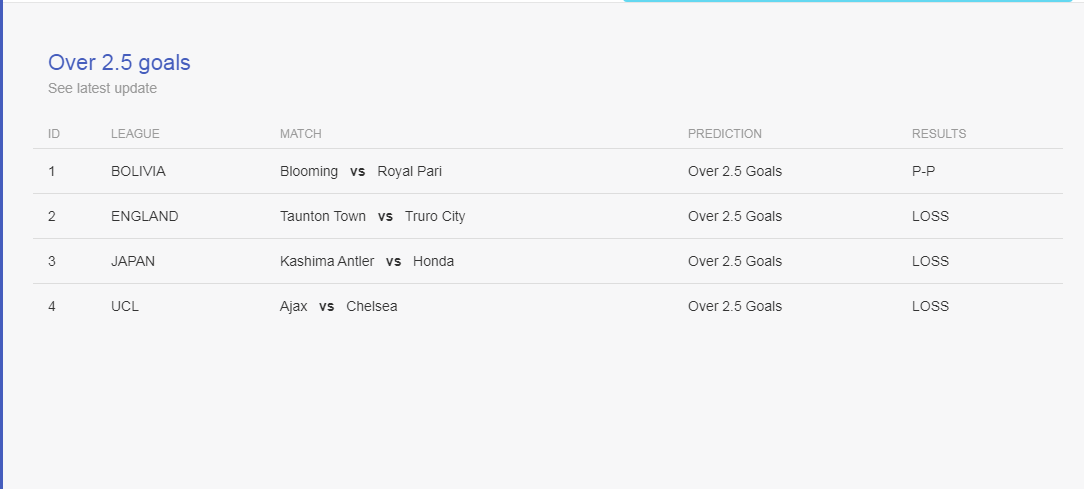Viewport: 1084px width, 489px height.
Task: Click the LOSS result for Ajax vs Chelsea
Action: point(931,306)
